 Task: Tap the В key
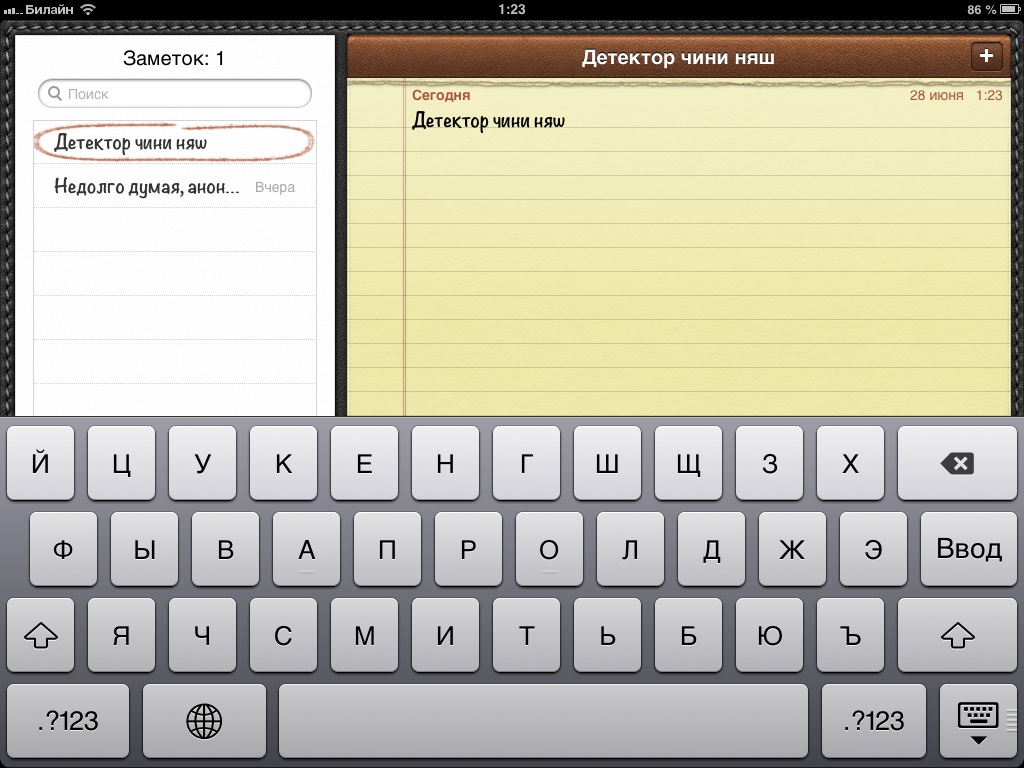pyautogui.click(x=225, y=549)
